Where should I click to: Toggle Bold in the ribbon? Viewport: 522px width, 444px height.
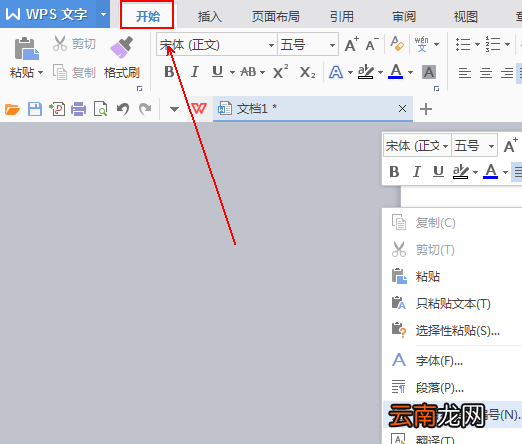click(x=169, y=72)
